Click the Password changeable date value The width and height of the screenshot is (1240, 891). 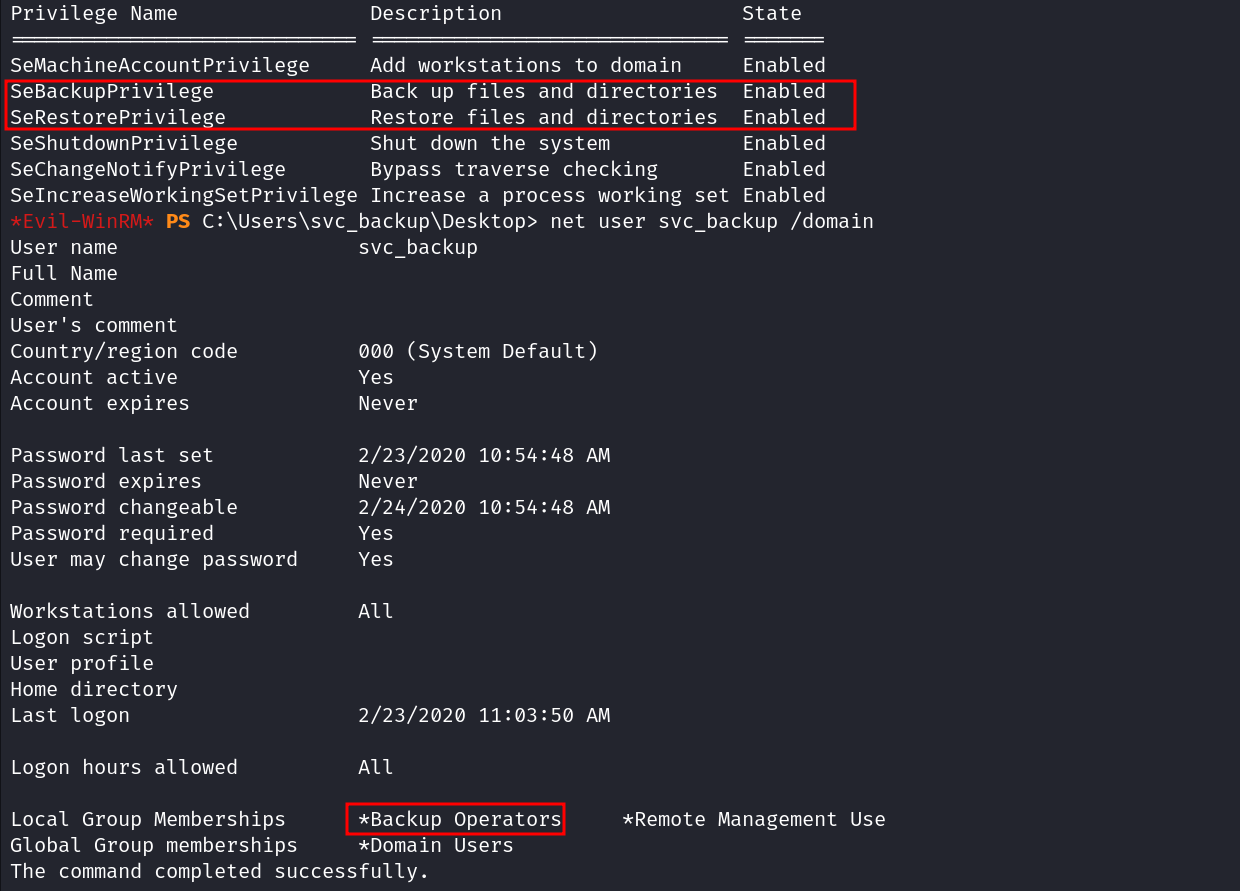tap(484, 507)
